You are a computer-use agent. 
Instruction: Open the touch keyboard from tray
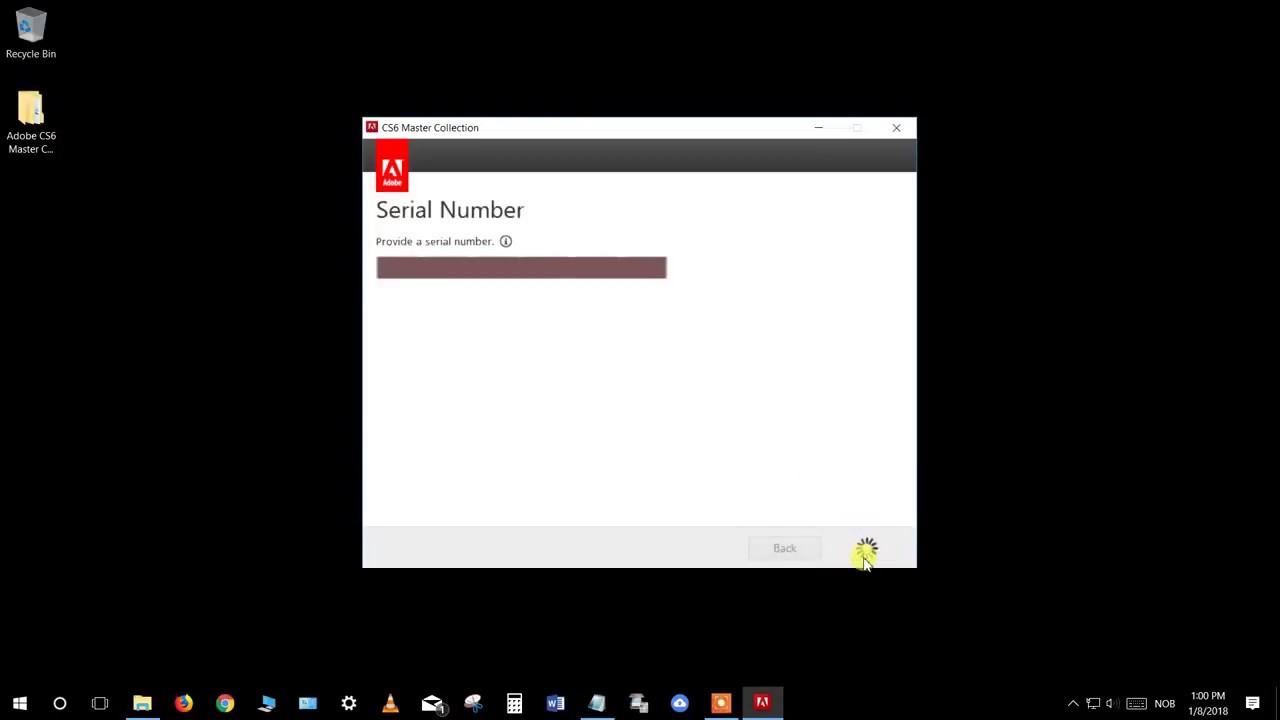click(1137, 704)
